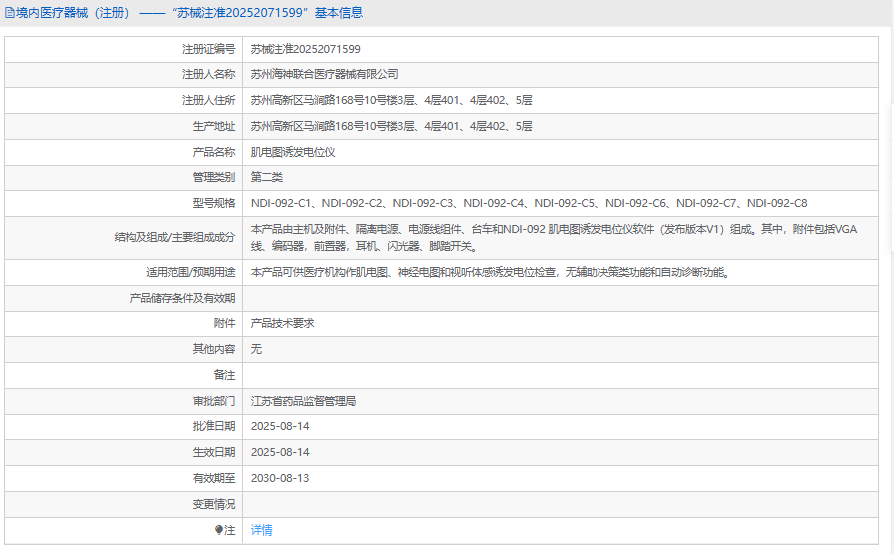Click the address value in the 生产地址 row
The height and width of the screenshot is (554, 894).
(x=392, y=127)
